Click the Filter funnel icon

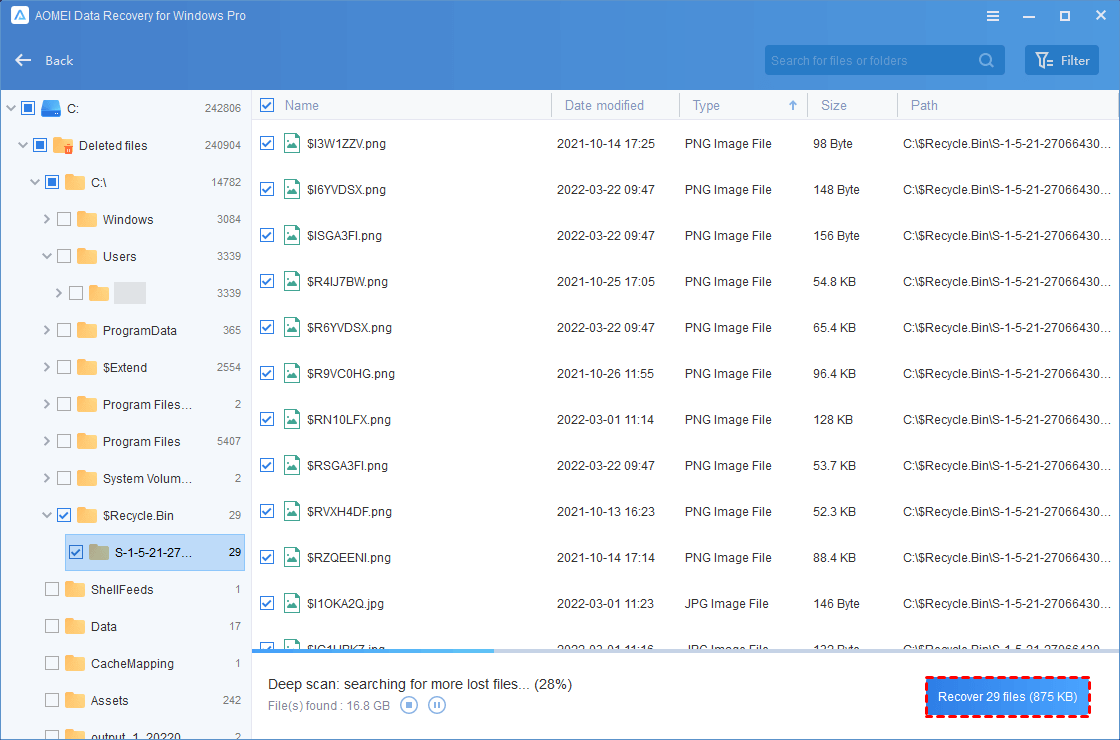point(1045,60)
